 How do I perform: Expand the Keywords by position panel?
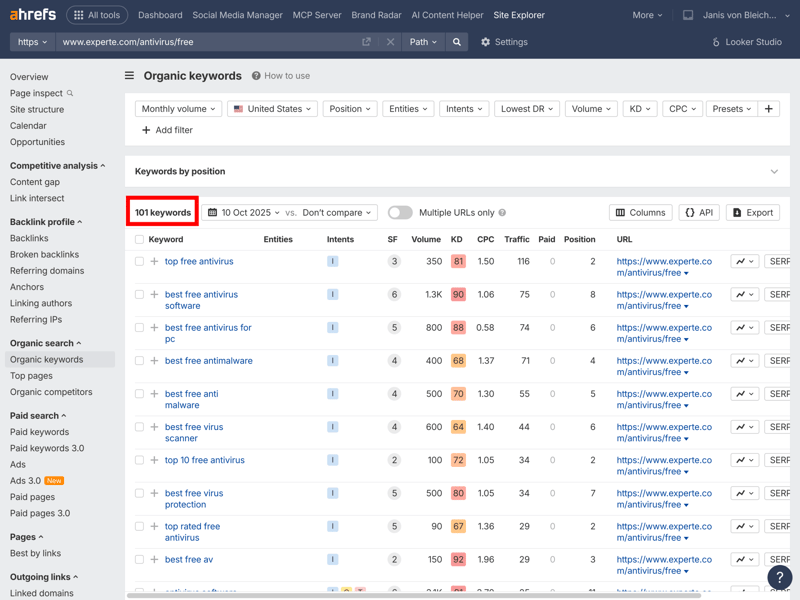coord(774,172)
